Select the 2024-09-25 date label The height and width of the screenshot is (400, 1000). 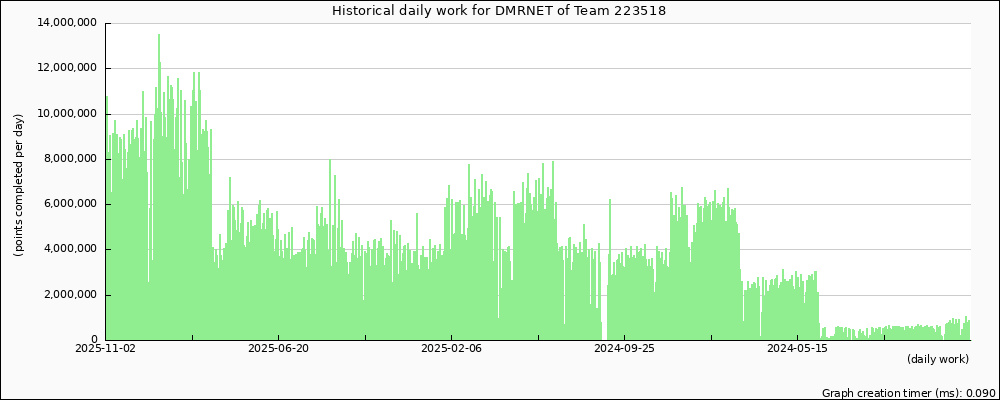click(624, 349)
